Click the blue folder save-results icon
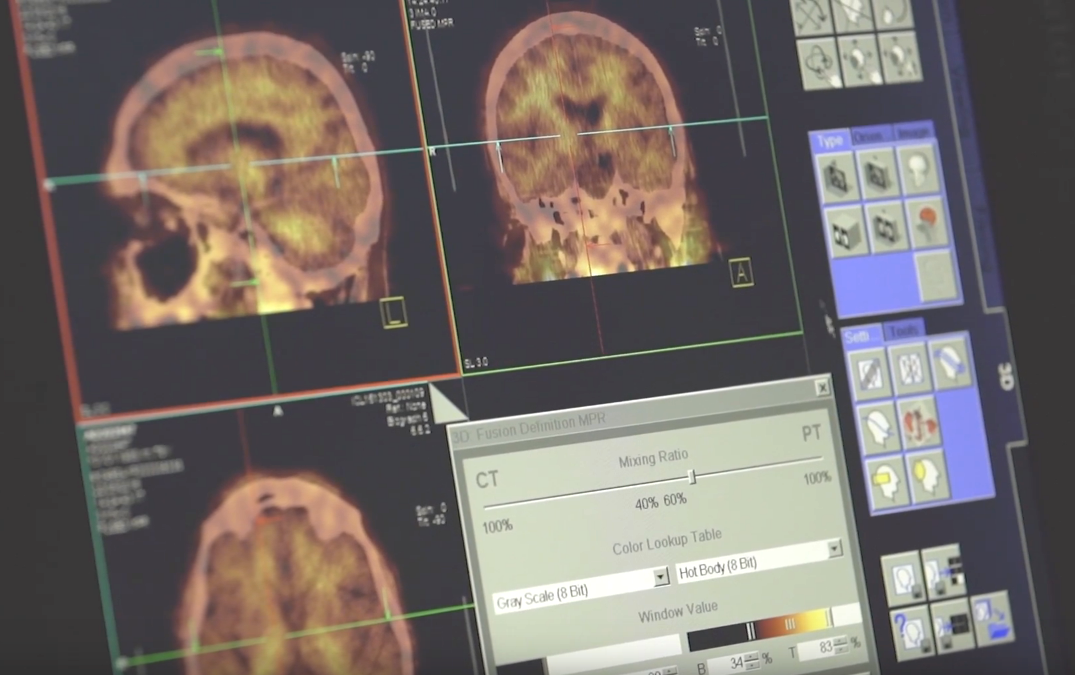 pos(994,626)
